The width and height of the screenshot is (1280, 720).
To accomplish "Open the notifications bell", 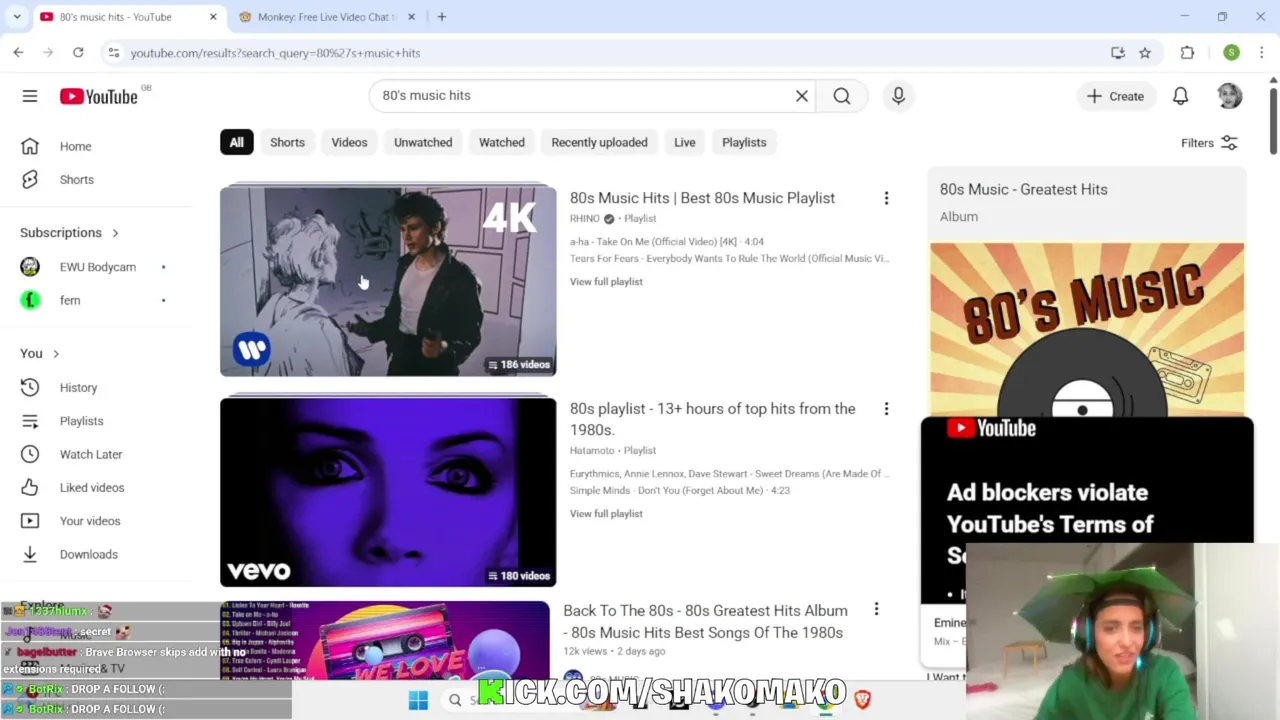I will (x=1181, y=96).
